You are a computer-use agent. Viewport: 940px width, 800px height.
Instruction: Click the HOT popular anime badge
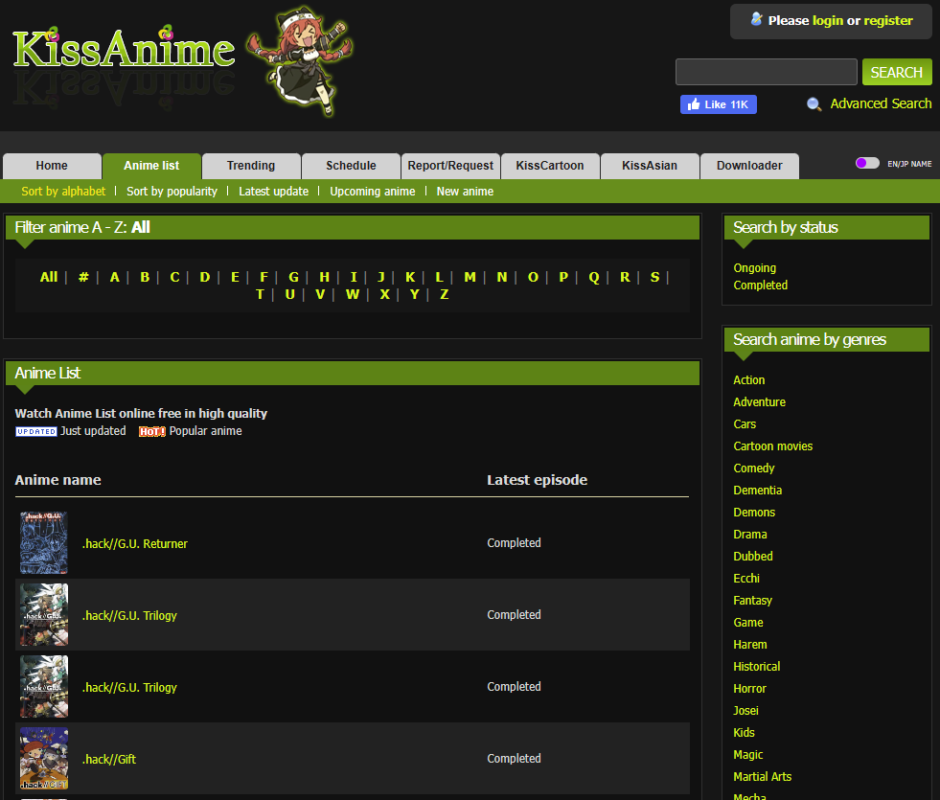(x=152, y=431)
